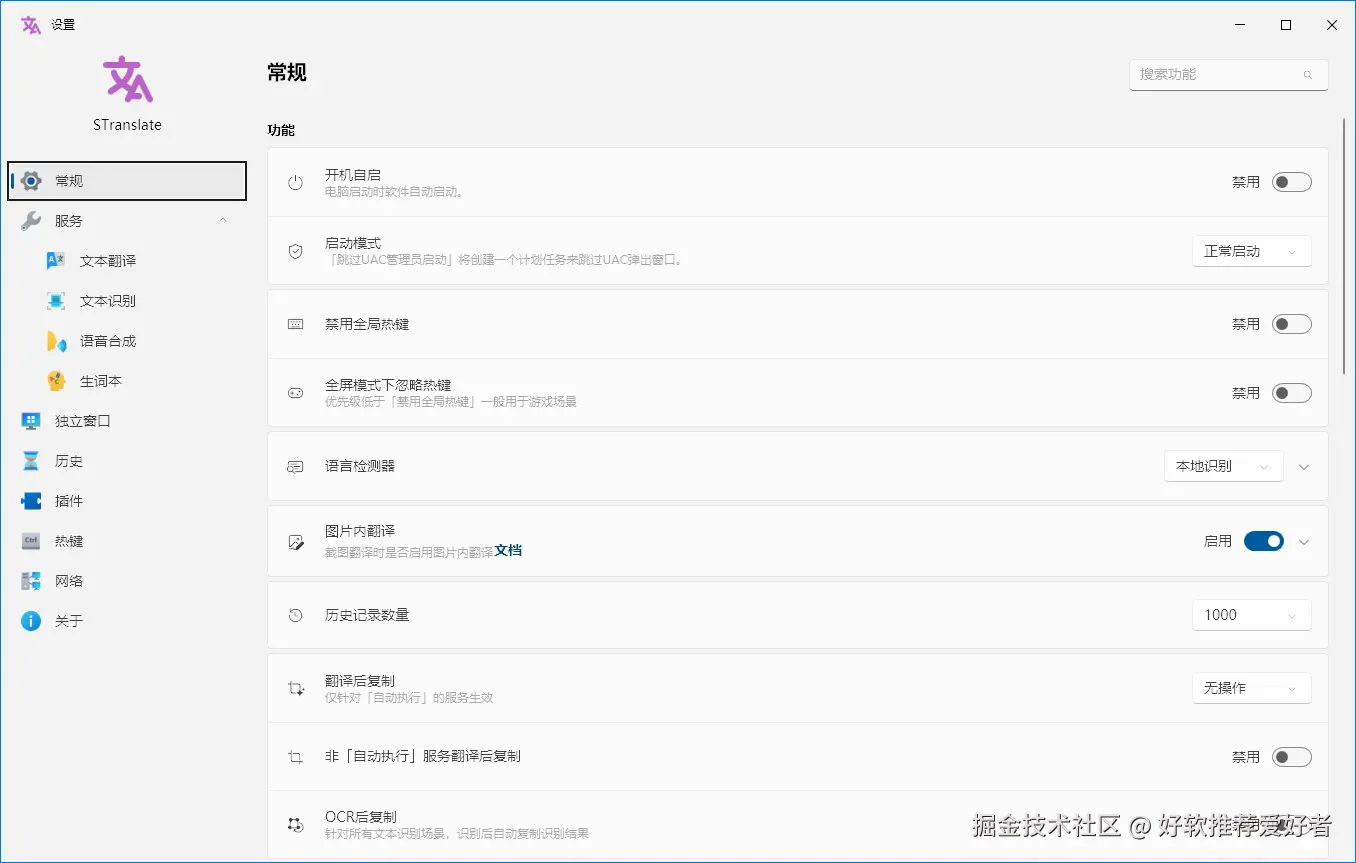Open the 历史记录数量 dropdown showing 1000
The image size is (1356, 863).
pos(1251,615)
